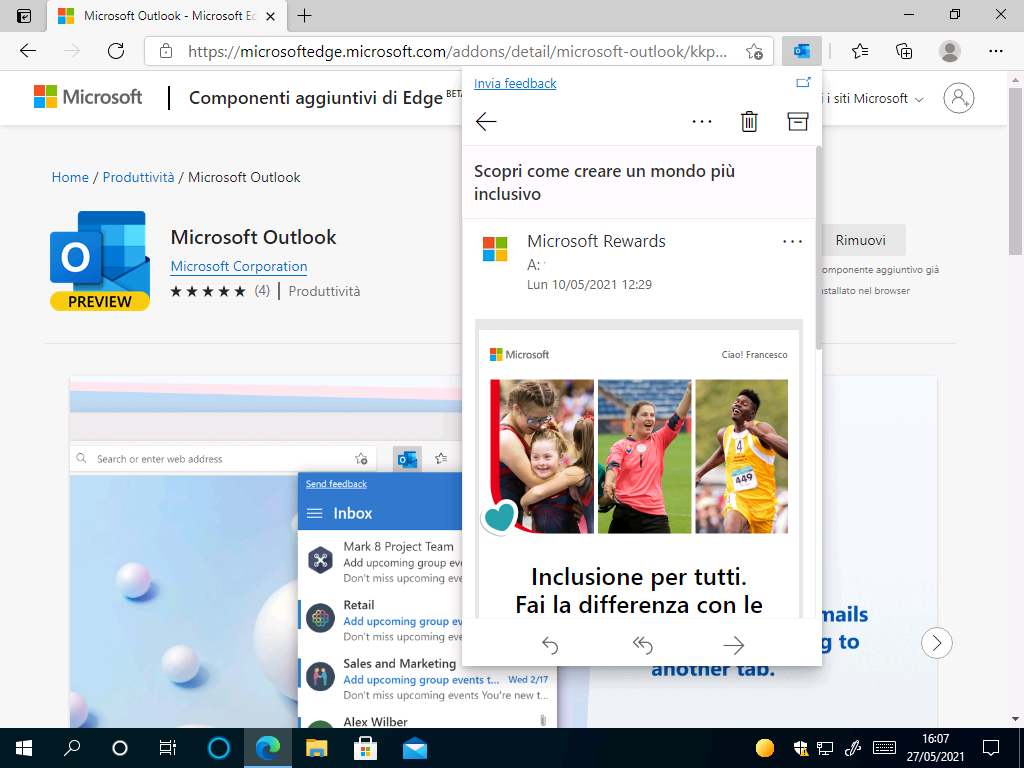Screen dimensions: 1024x768
Task: Click the extension screenshot preview image
Action: tap(266, 552)
